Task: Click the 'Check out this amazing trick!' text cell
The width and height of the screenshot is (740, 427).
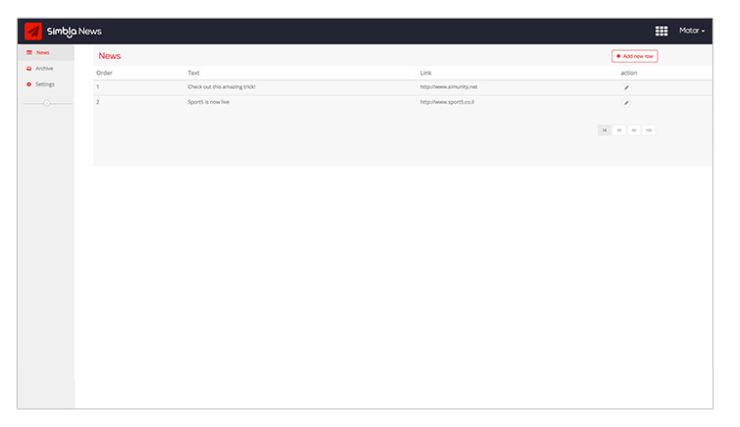Action: click(x=221, y=87)
